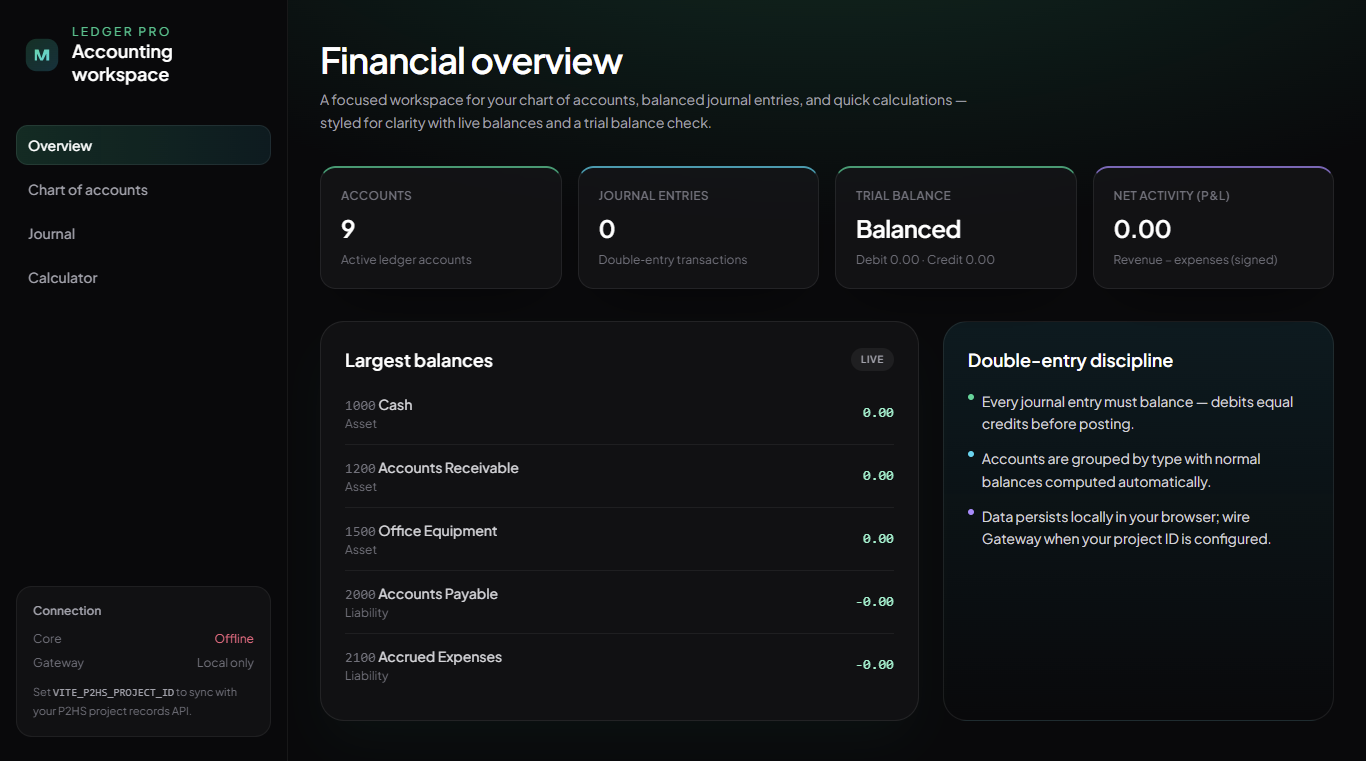Select the 2000 Accounts Payable row
The width and height of the screenshot is (1366, 761).
pos(619,602)
